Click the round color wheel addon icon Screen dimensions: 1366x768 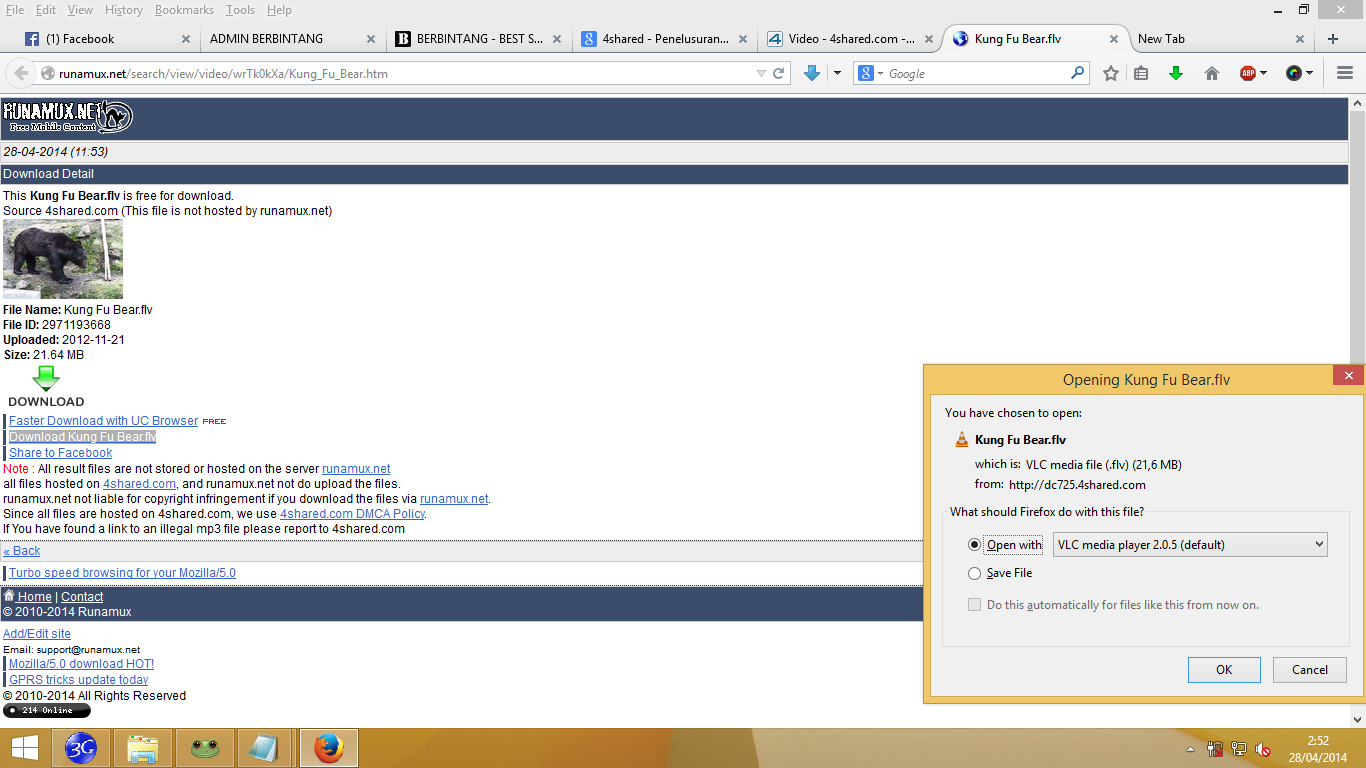tap(1294, 73)
